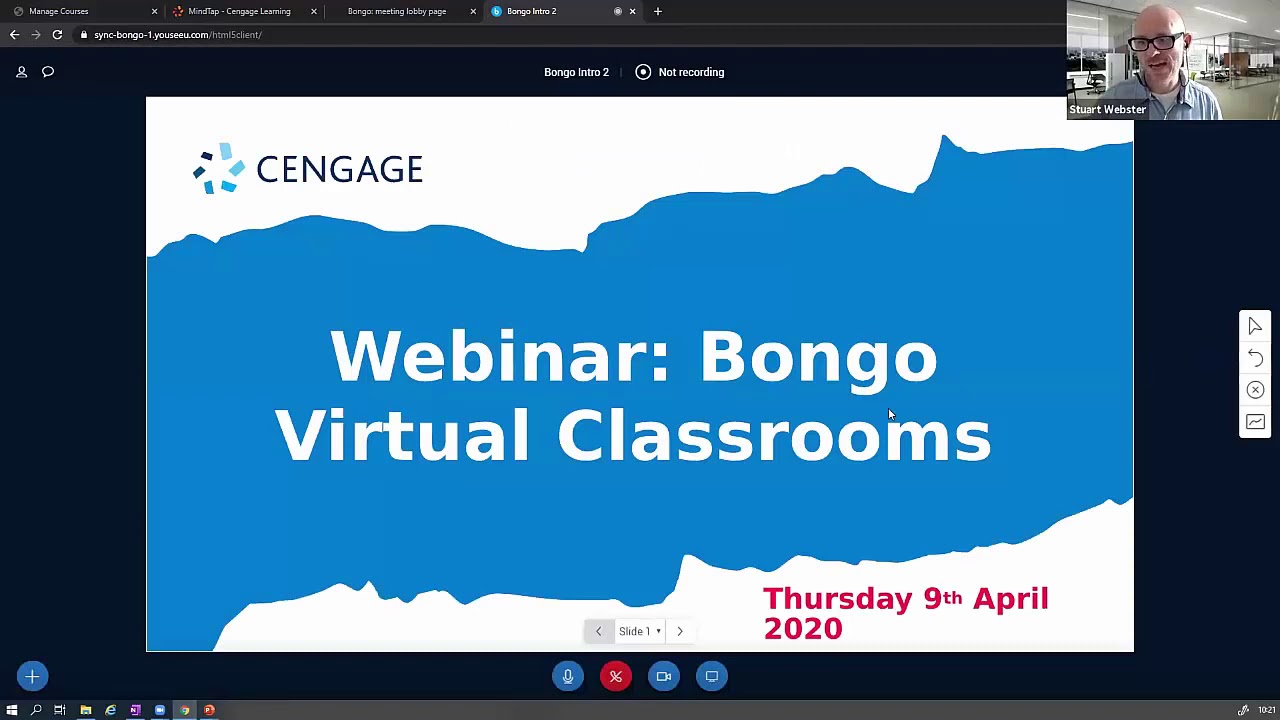Open the Slide 1 selector dropdown
Image resolution: width=1280 pixels, height=720 pixels.
pos(640,631)
